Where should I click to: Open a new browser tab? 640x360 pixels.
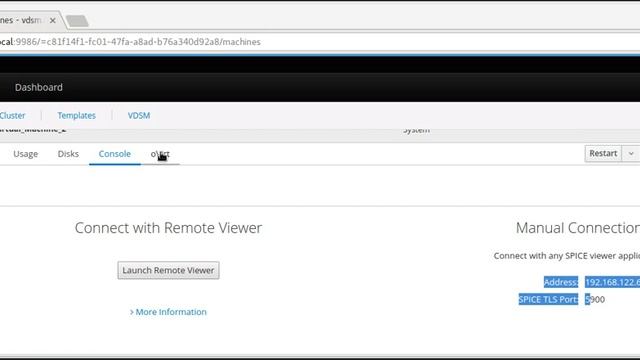tap(77, 20)
